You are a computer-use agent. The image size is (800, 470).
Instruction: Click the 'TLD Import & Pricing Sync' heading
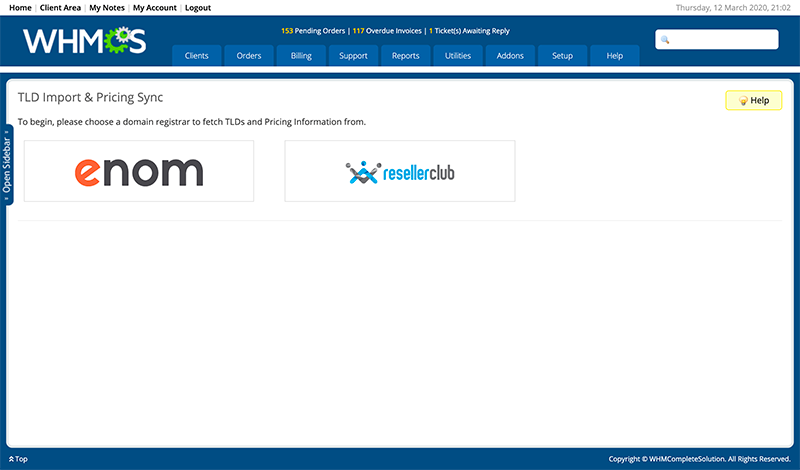(90, 97)
